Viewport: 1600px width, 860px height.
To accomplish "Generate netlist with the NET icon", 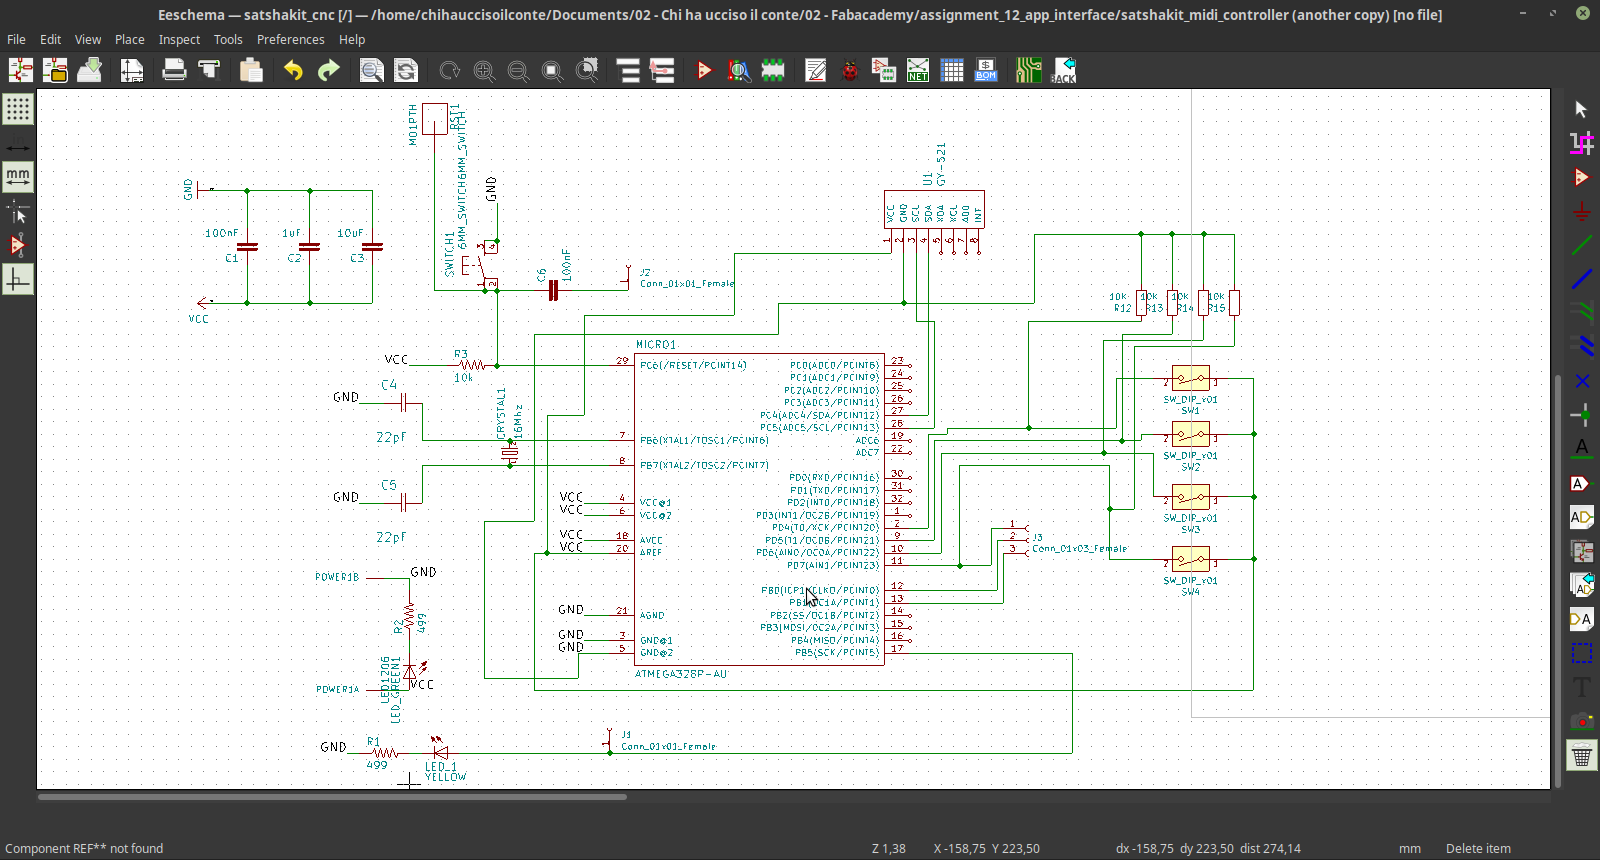I will point(918,70).
